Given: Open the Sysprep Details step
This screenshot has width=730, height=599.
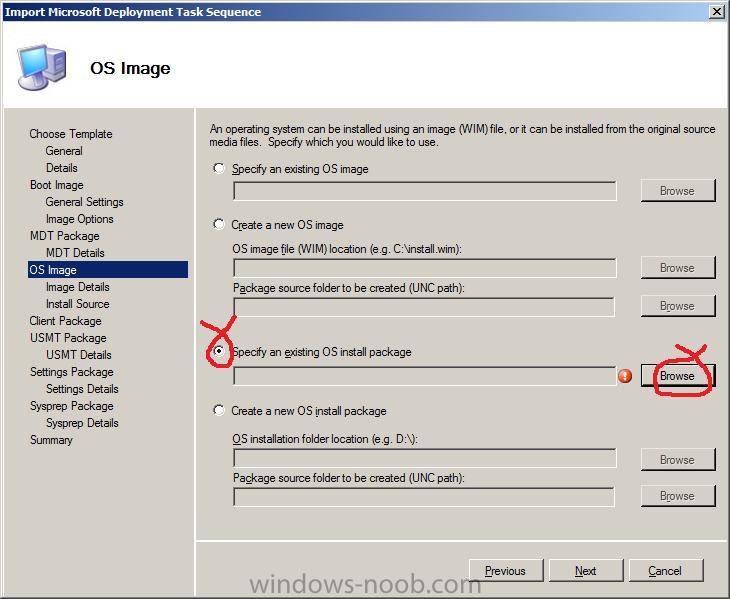Looking at the screenshot, I should 82,423.
